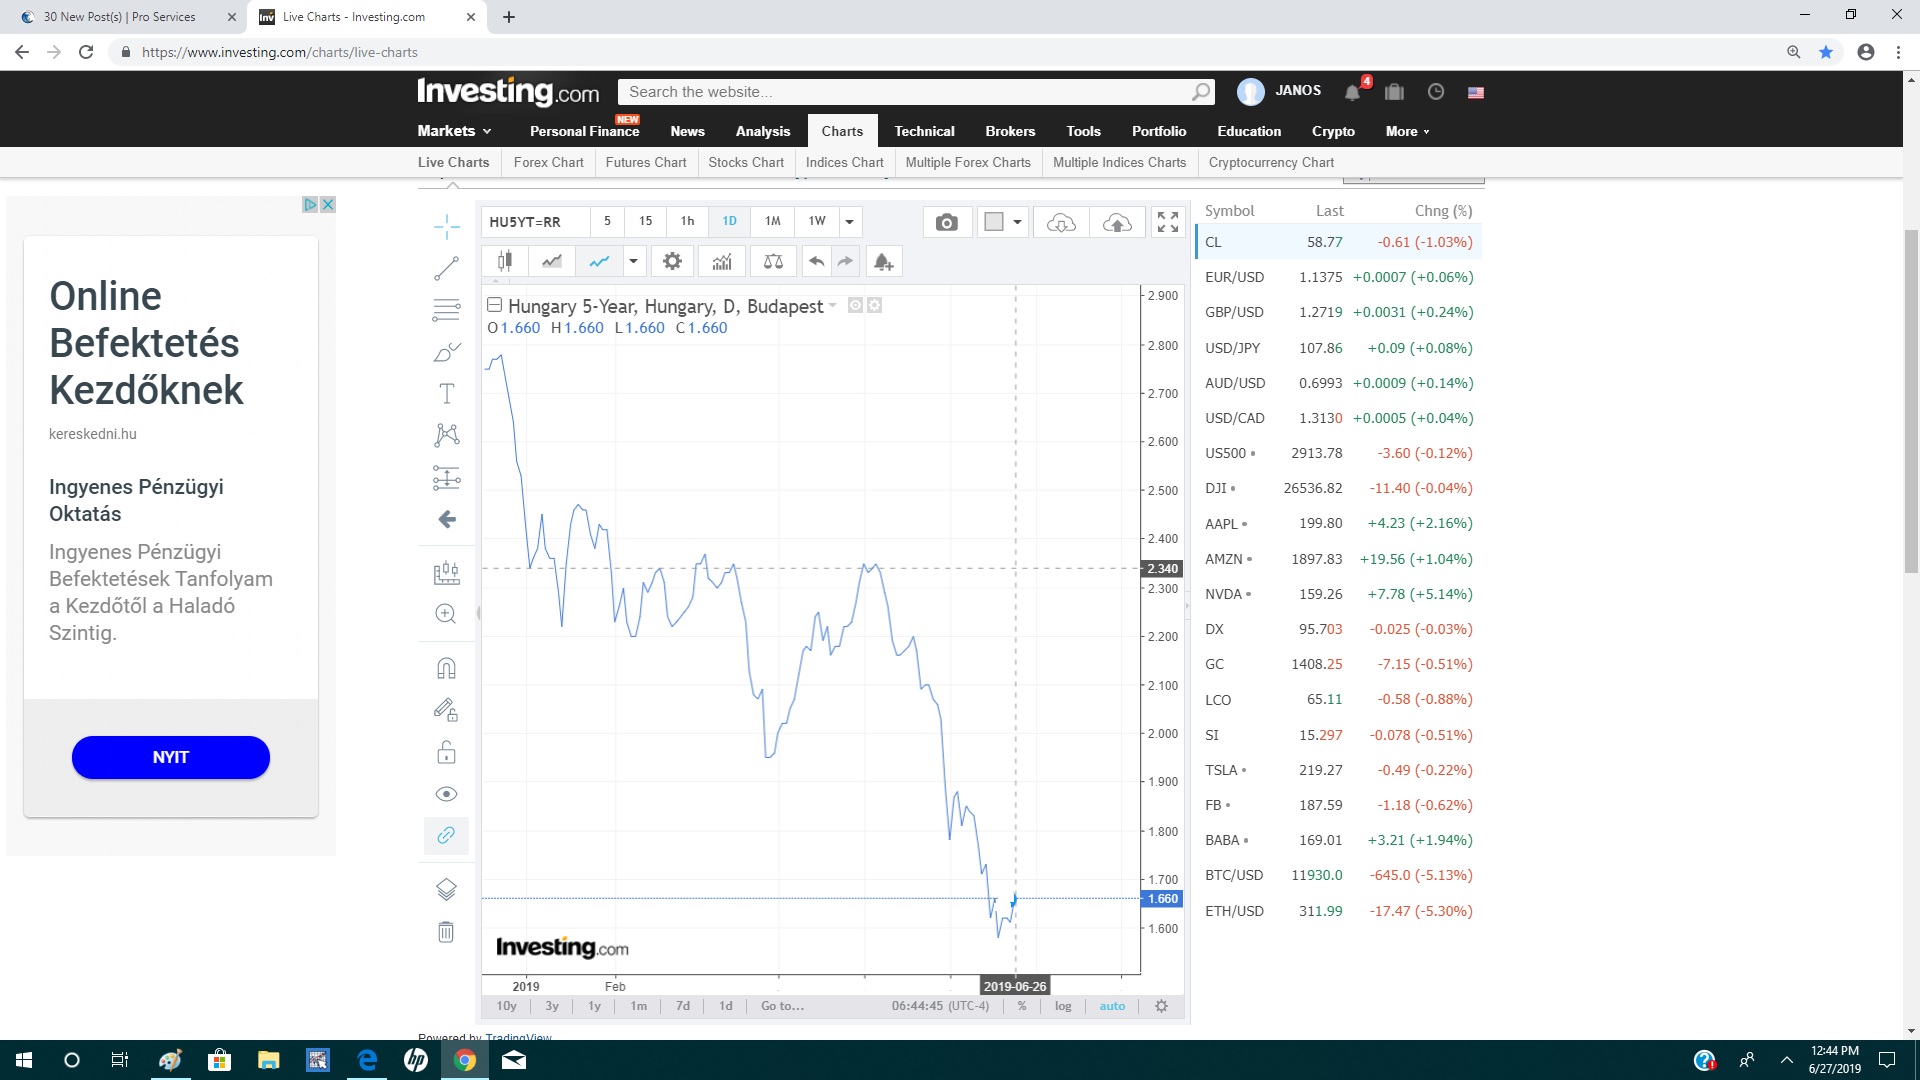Open the indicators dialog
This screenshot has width=1920, height=1080.
[x=722, y=262]
